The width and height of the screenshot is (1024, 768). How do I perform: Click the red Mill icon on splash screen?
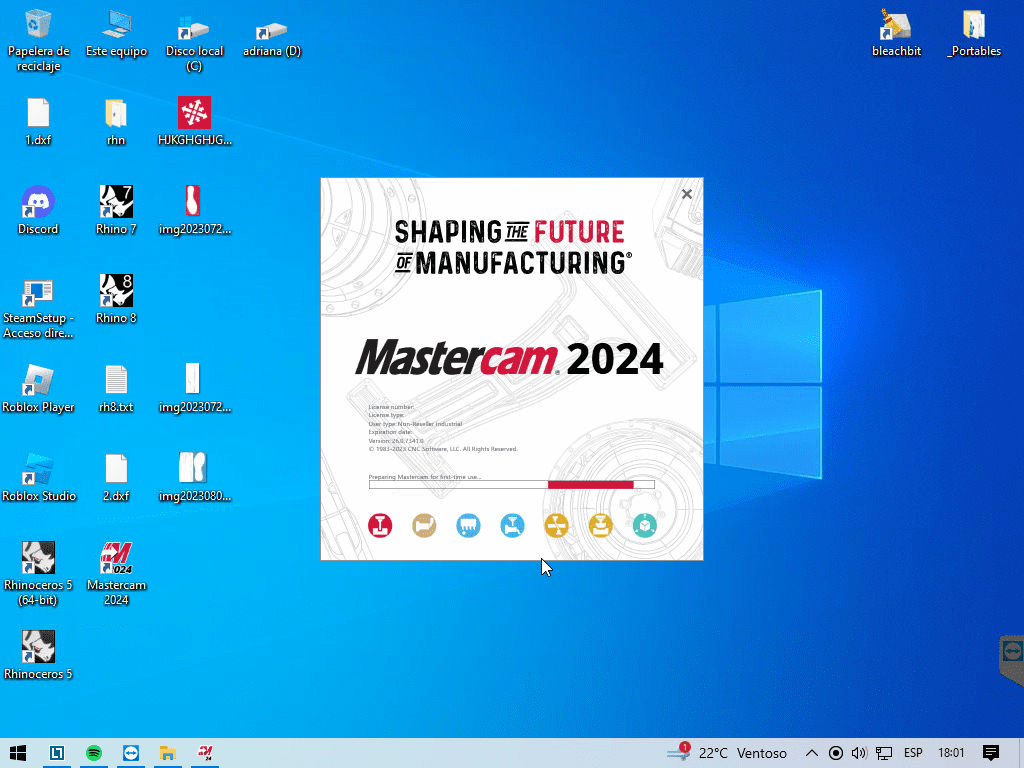[x=380, y=525]
